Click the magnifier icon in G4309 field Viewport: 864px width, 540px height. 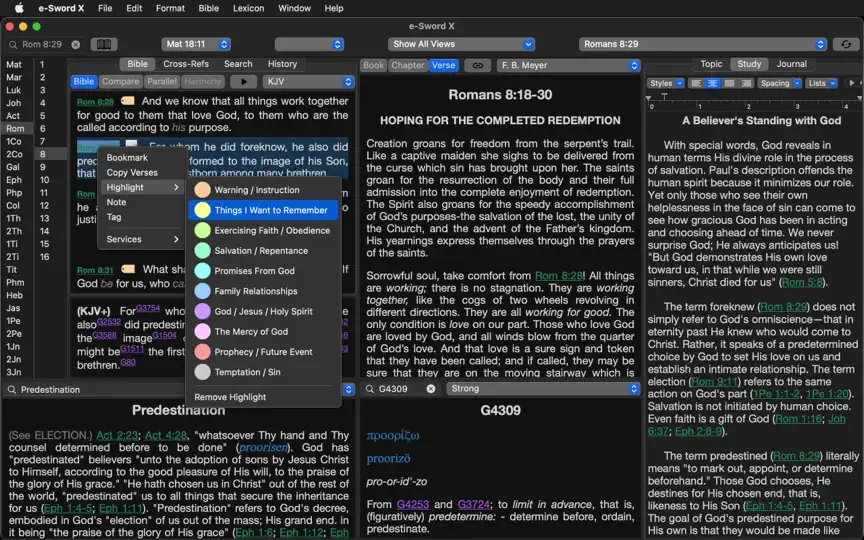[370, 389]
